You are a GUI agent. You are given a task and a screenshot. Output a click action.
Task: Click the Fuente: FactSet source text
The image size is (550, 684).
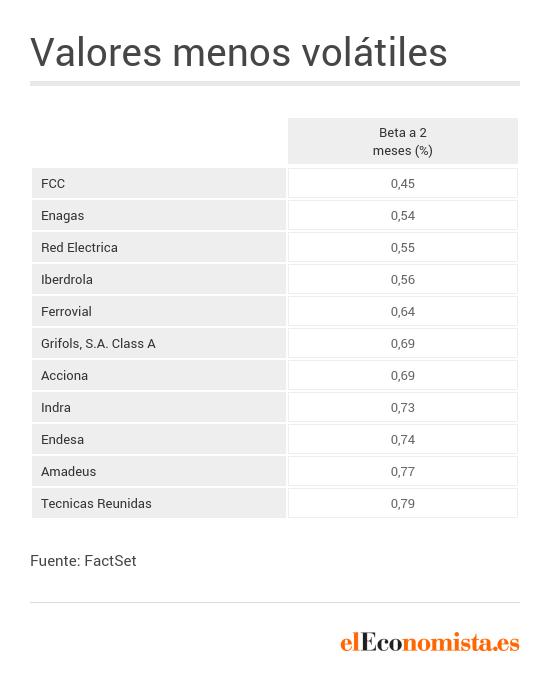click(x=83, y=561)
